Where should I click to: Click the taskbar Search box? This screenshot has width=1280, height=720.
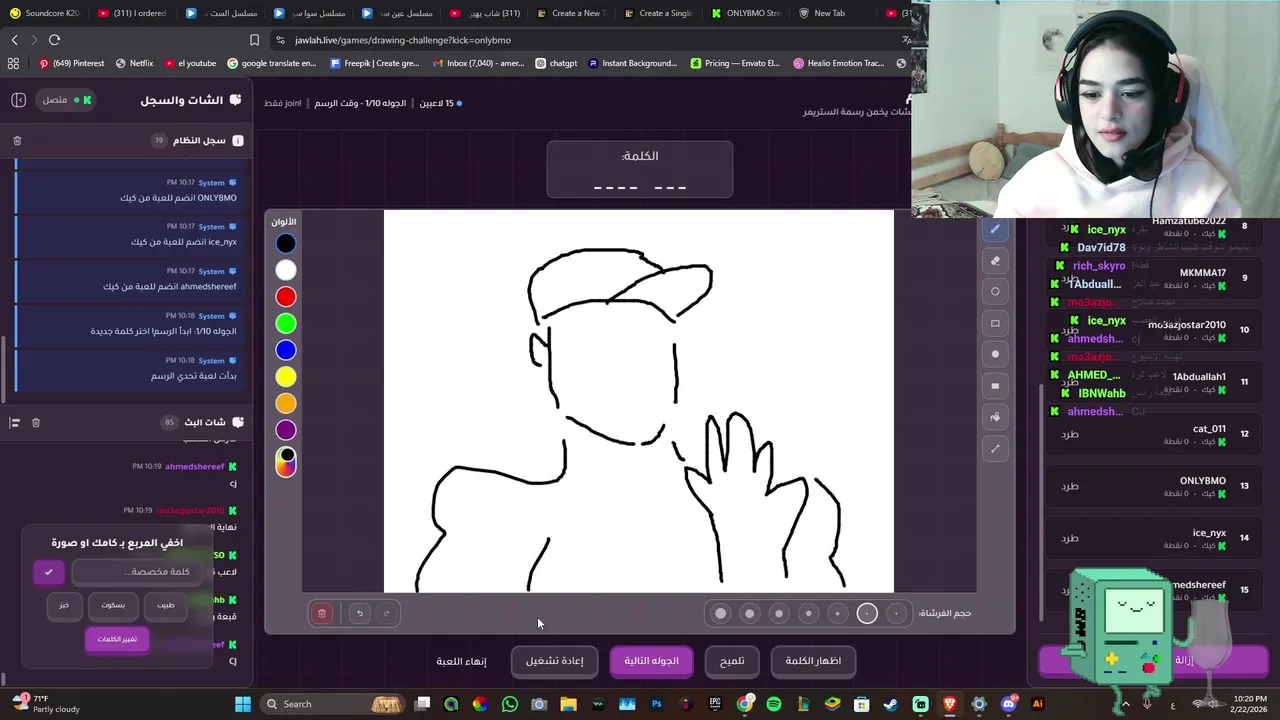click(333, 704)
